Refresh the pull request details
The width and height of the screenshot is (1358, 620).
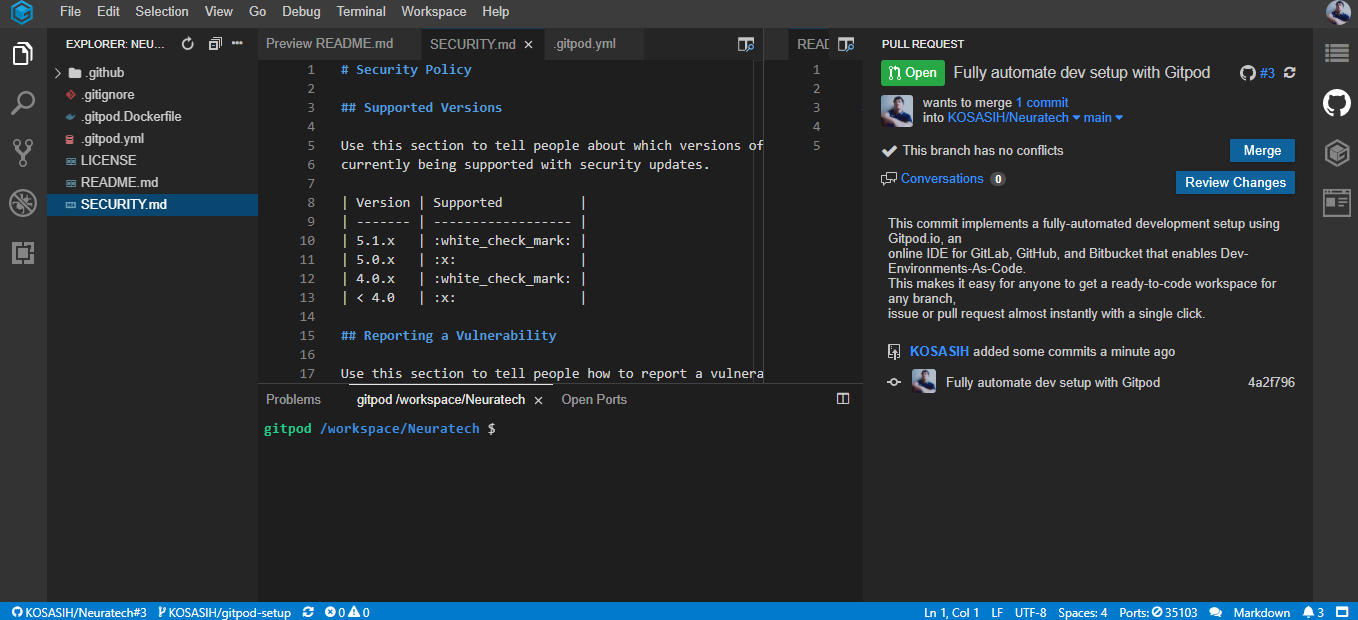click(1290, 73)
